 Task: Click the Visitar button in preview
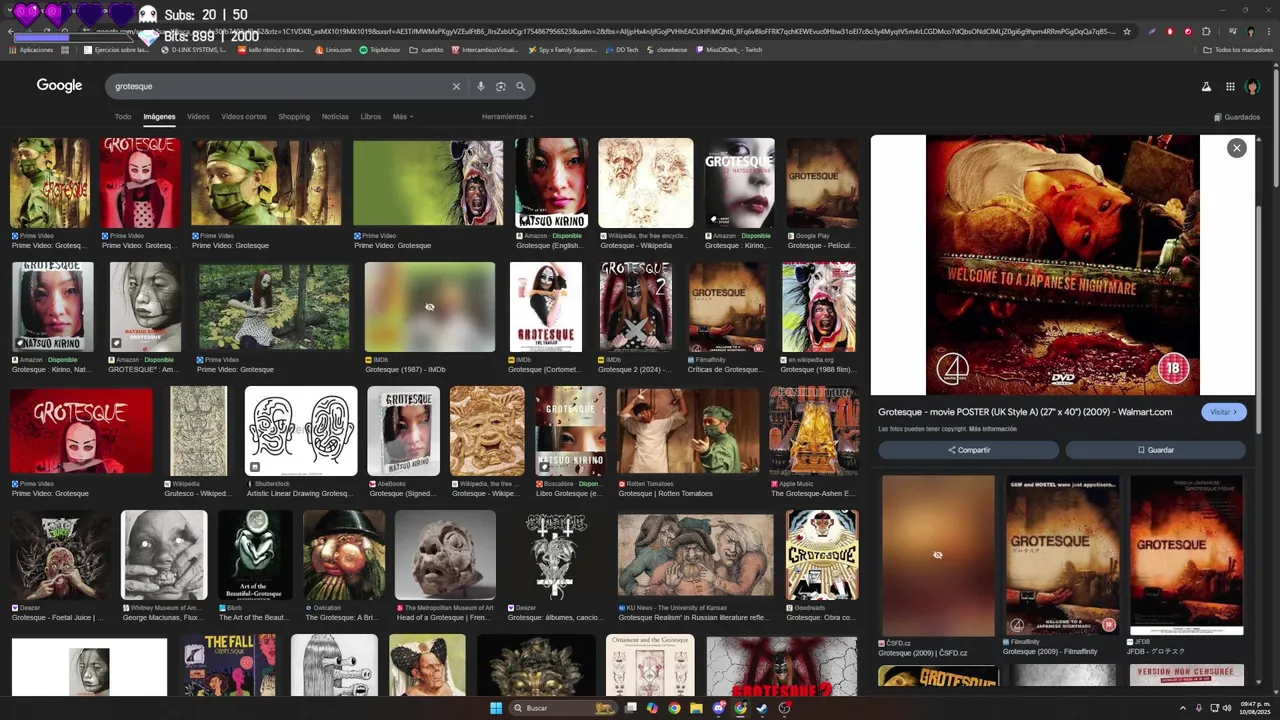[1224, 412]
